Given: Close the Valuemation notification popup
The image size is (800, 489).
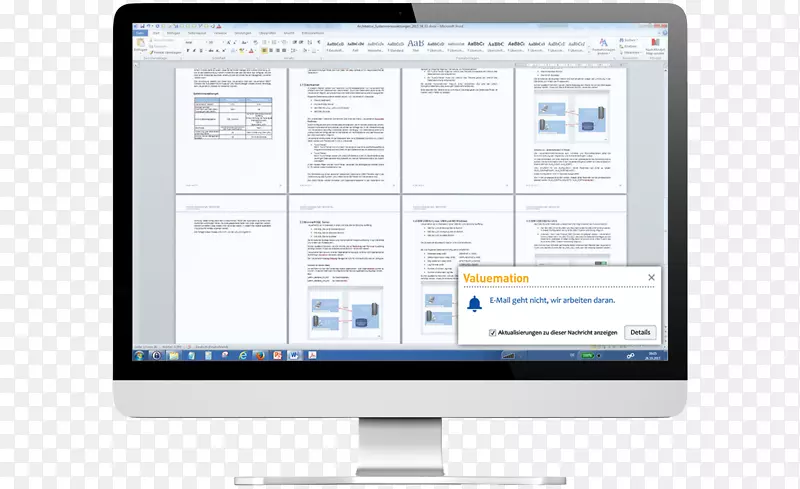Looking at the screenshot, I should (651, 277).
